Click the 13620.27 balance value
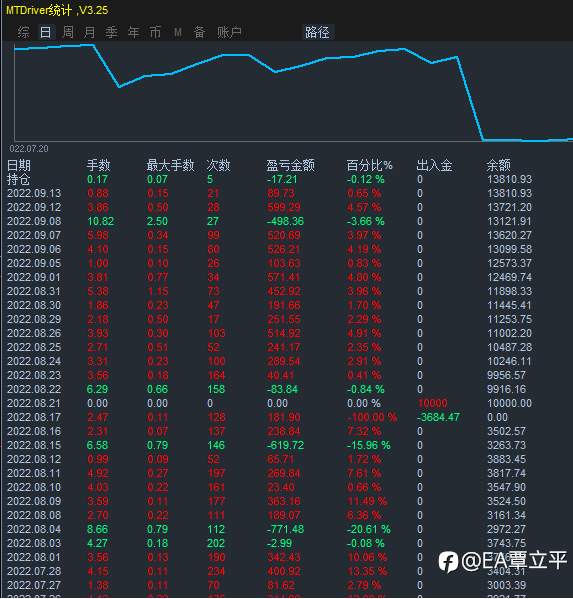The image size is (573, 599). click(510, 235)
